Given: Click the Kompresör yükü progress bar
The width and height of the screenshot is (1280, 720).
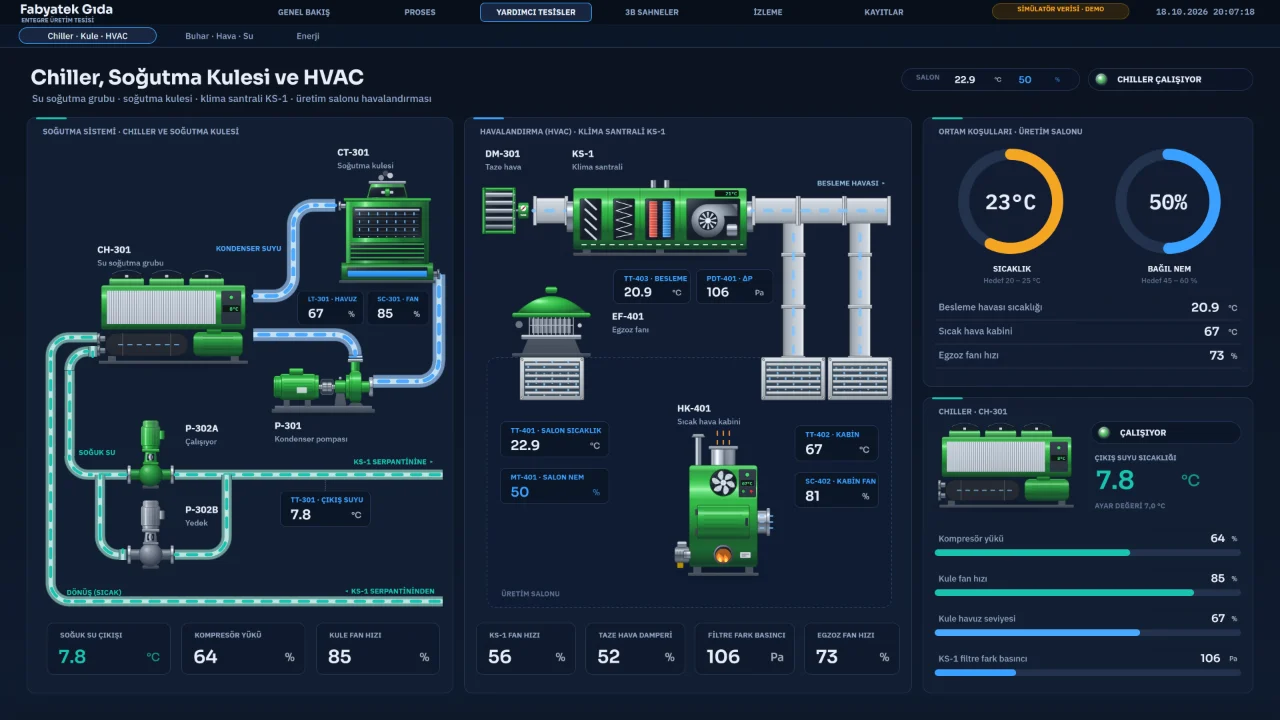Looking at the screenshot, I should (x=1089, y=552).
